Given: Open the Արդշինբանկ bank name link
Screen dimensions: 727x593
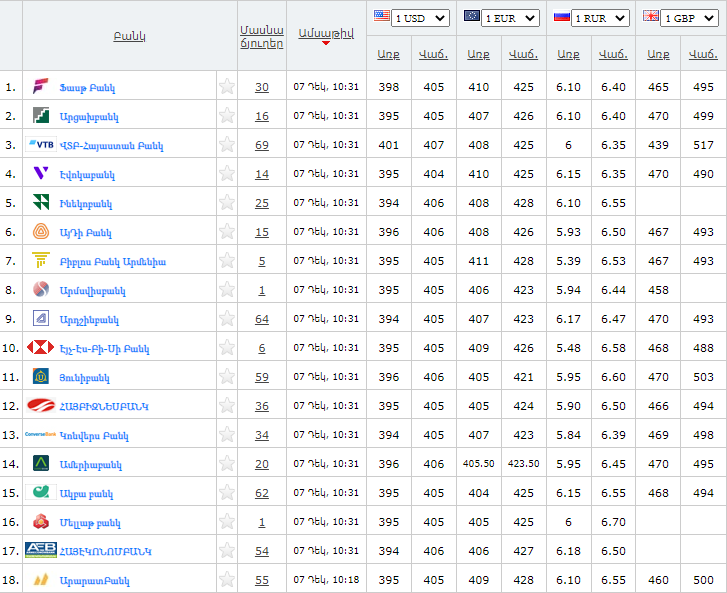Looking at the screenshot, I should (89, 320).
